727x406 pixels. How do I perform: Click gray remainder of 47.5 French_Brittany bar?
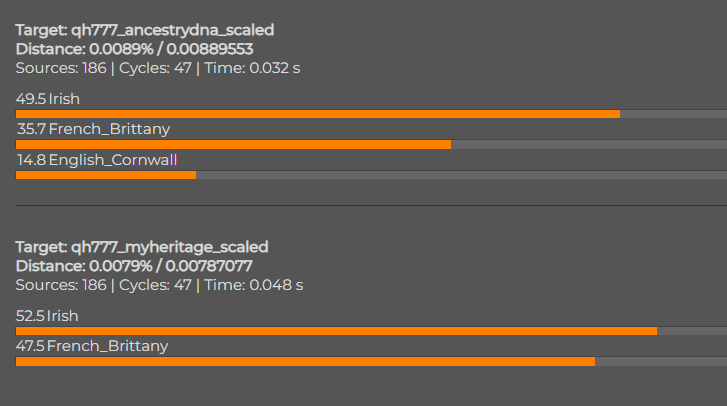click(x=661, y=362)
